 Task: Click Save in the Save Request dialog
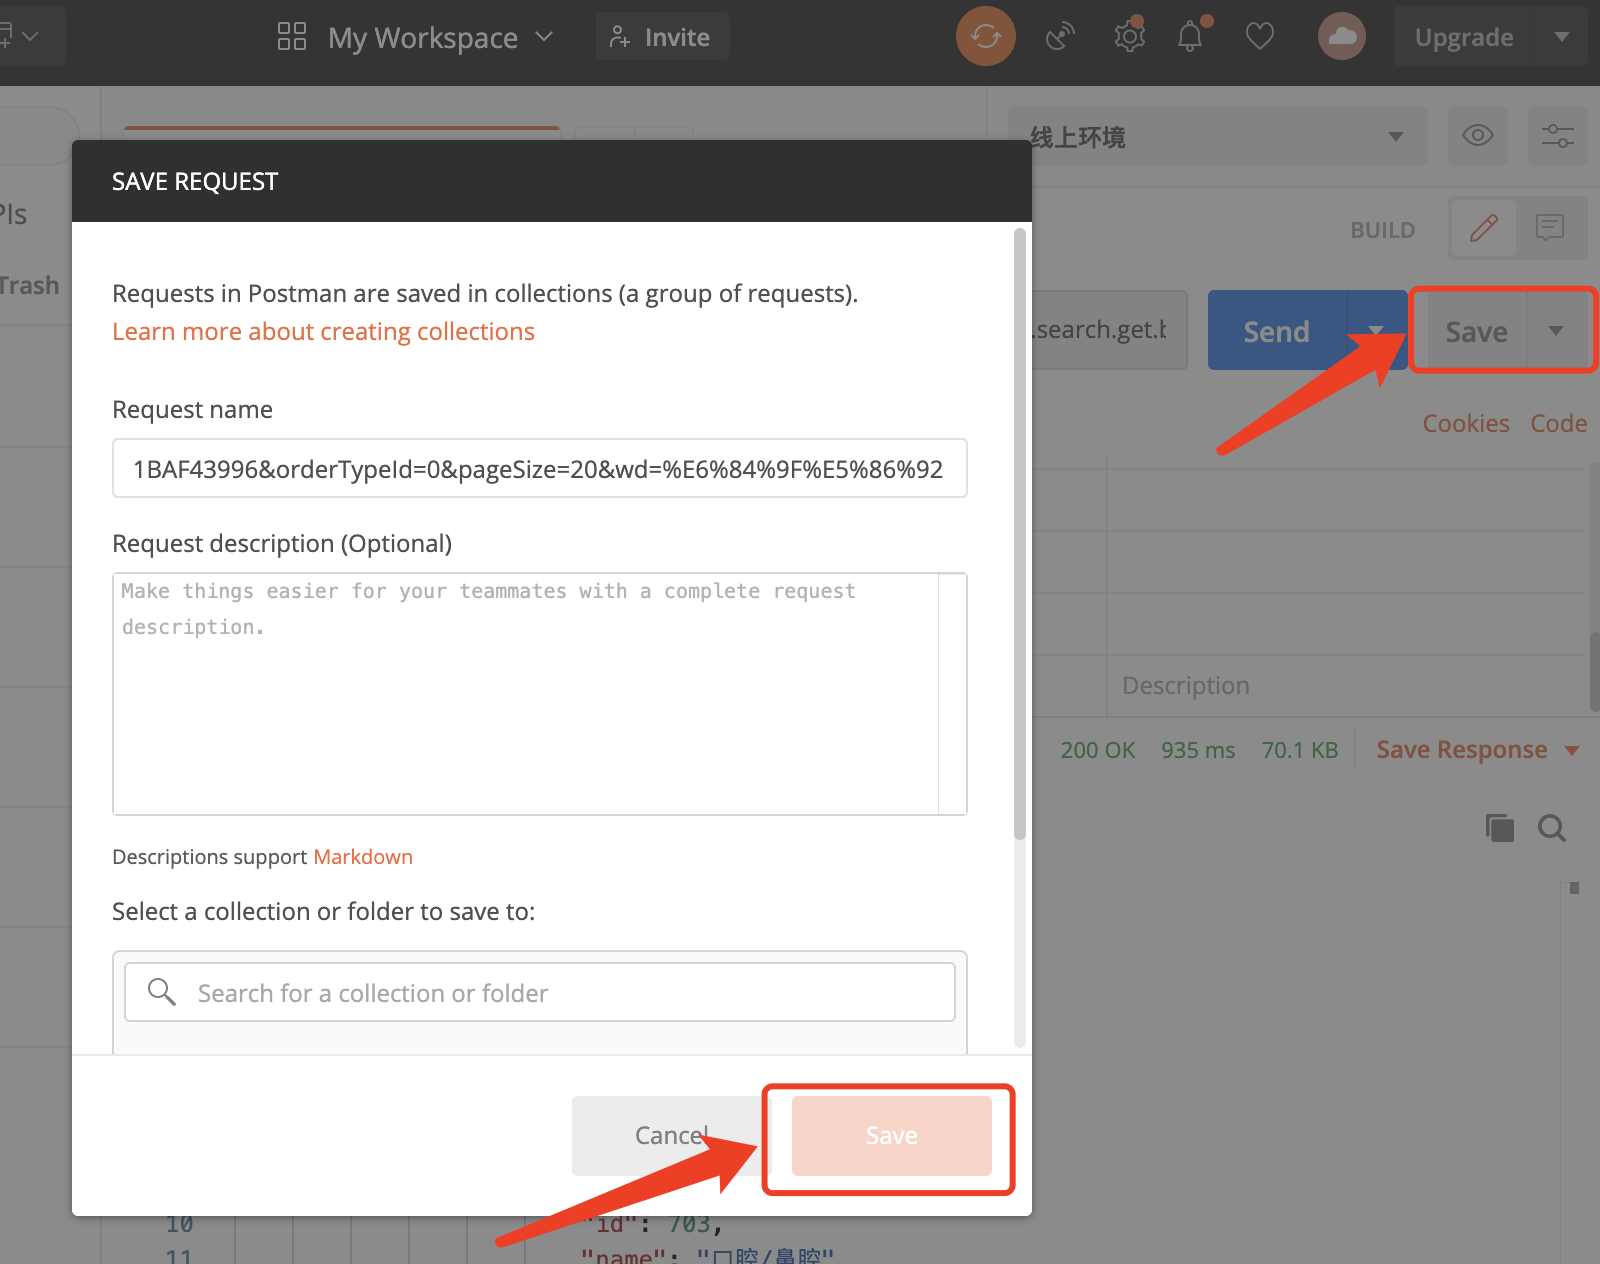pyautogui.click(x=891, y=1136)
